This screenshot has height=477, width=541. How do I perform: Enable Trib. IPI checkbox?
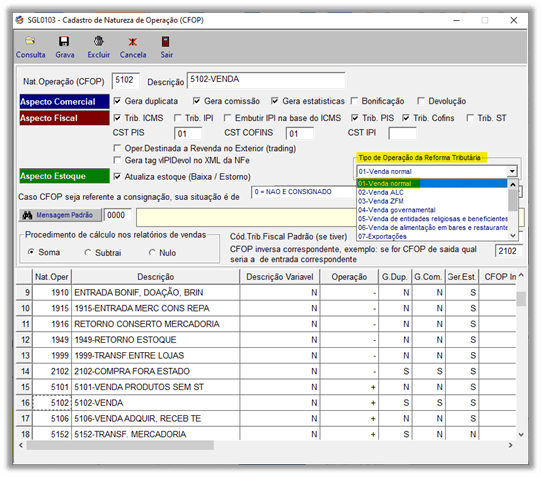click(x=178, y=118)
